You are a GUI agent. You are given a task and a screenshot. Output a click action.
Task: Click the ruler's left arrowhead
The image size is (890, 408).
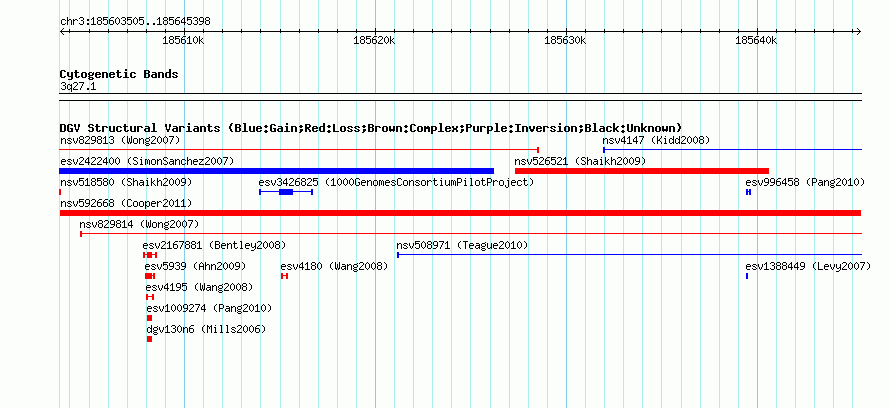coord(62,32)
